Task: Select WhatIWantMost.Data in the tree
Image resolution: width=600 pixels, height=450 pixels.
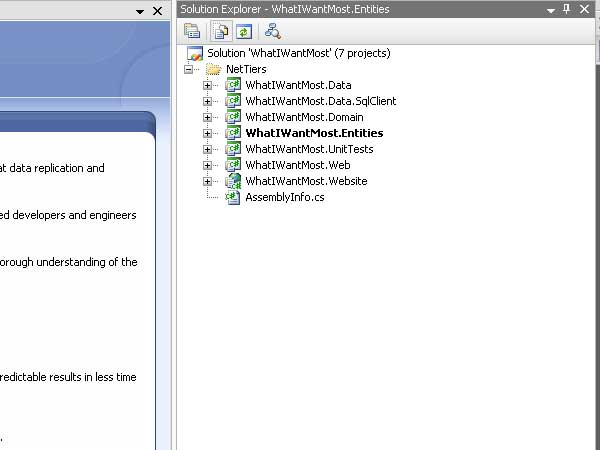Action: tap(298, 85)
